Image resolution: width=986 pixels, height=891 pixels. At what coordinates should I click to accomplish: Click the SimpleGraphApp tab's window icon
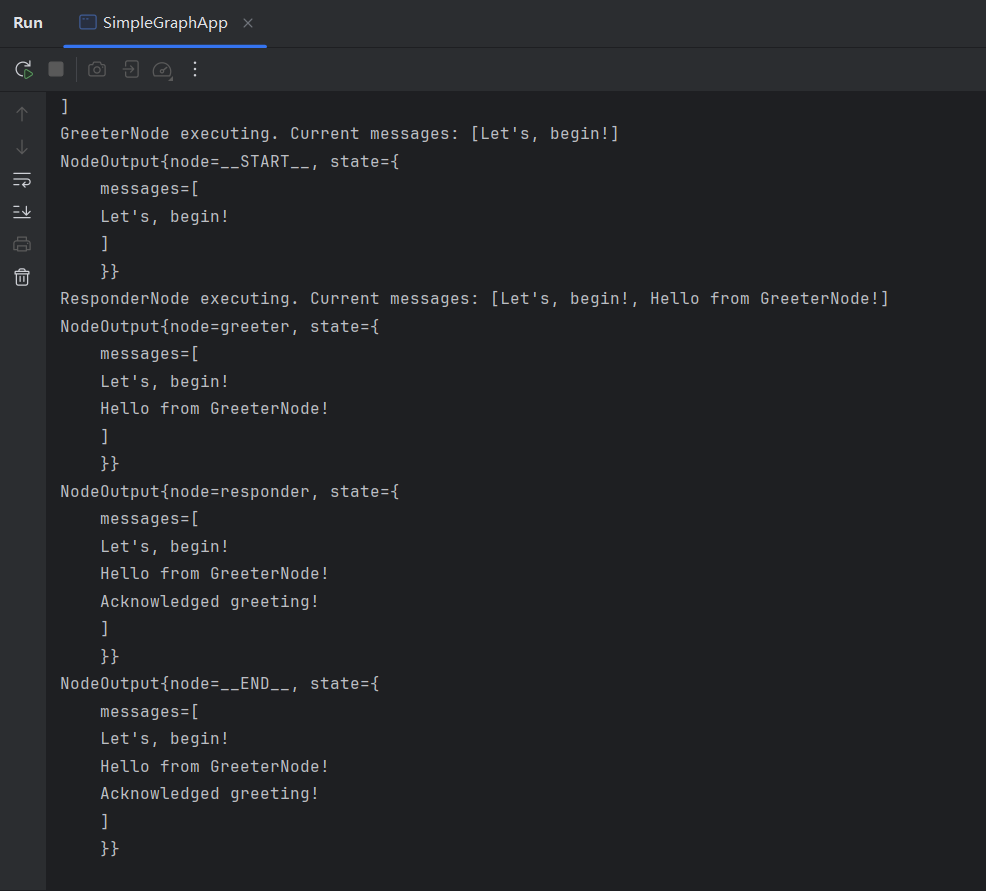coord(88,23)
